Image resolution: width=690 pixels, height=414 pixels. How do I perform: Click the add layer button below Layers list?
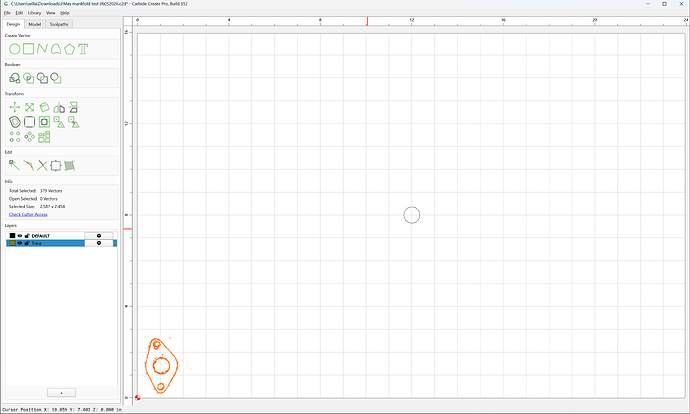pos(62,392)
